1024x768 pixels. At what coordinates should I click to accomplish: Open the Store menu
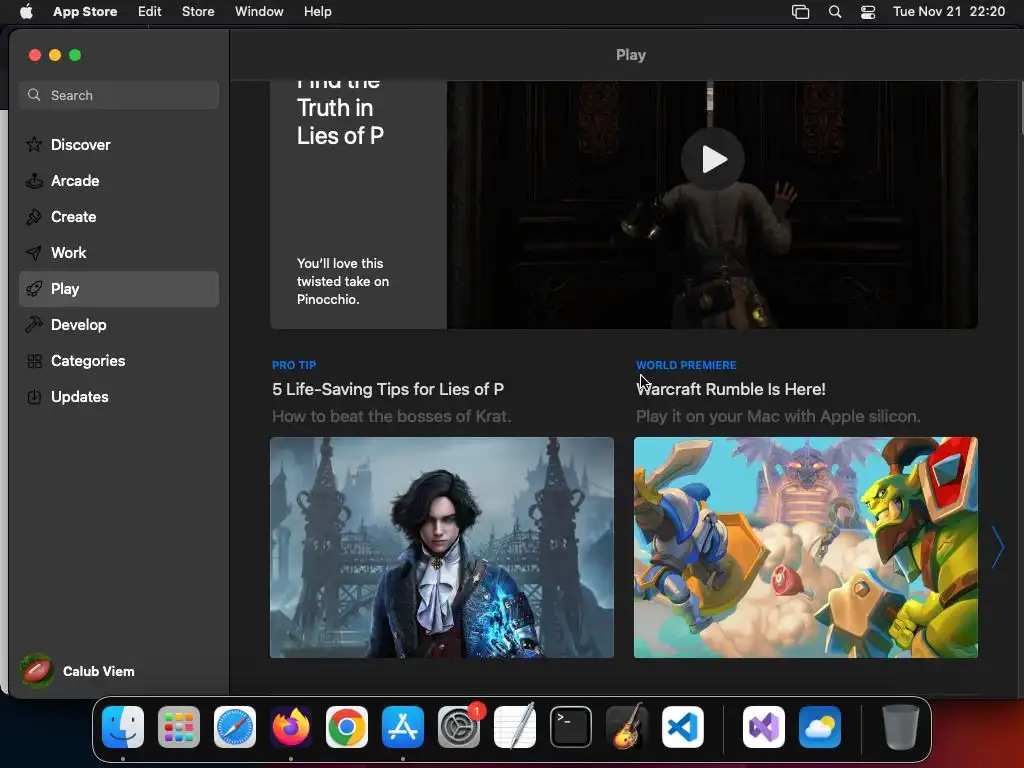(x=198, y=12)
